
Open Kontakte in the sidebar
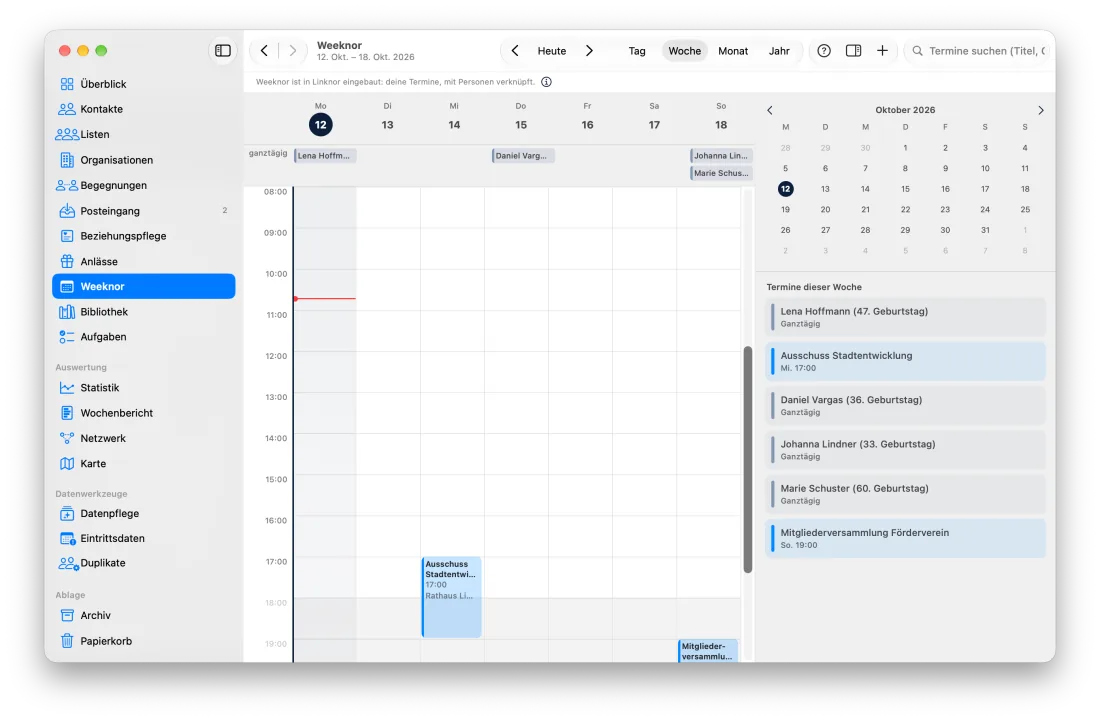(143, 109)
